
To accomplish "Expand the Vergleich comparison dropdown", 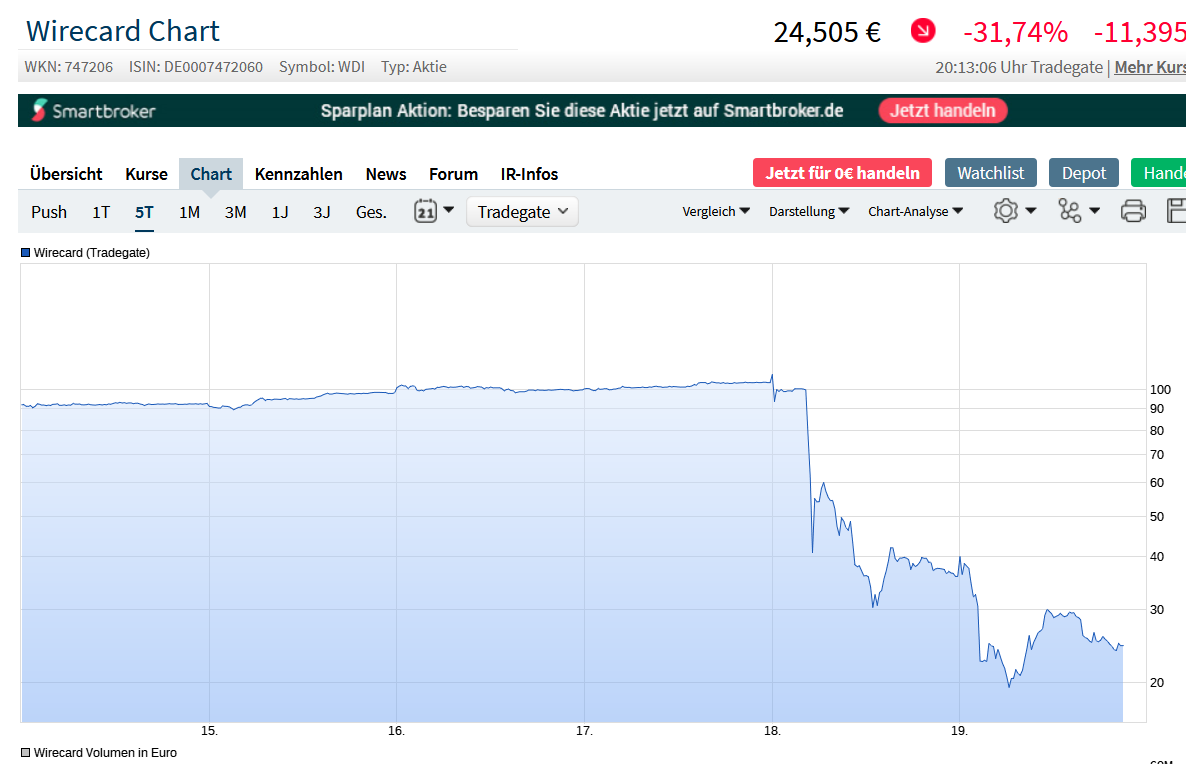I will click(716, 212).
